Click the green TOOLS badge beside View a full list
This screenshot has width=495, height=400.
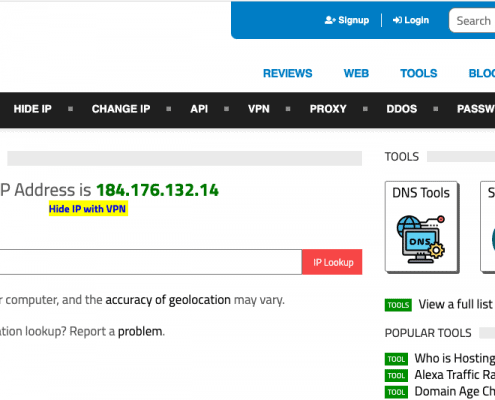(x=398, y=305)
